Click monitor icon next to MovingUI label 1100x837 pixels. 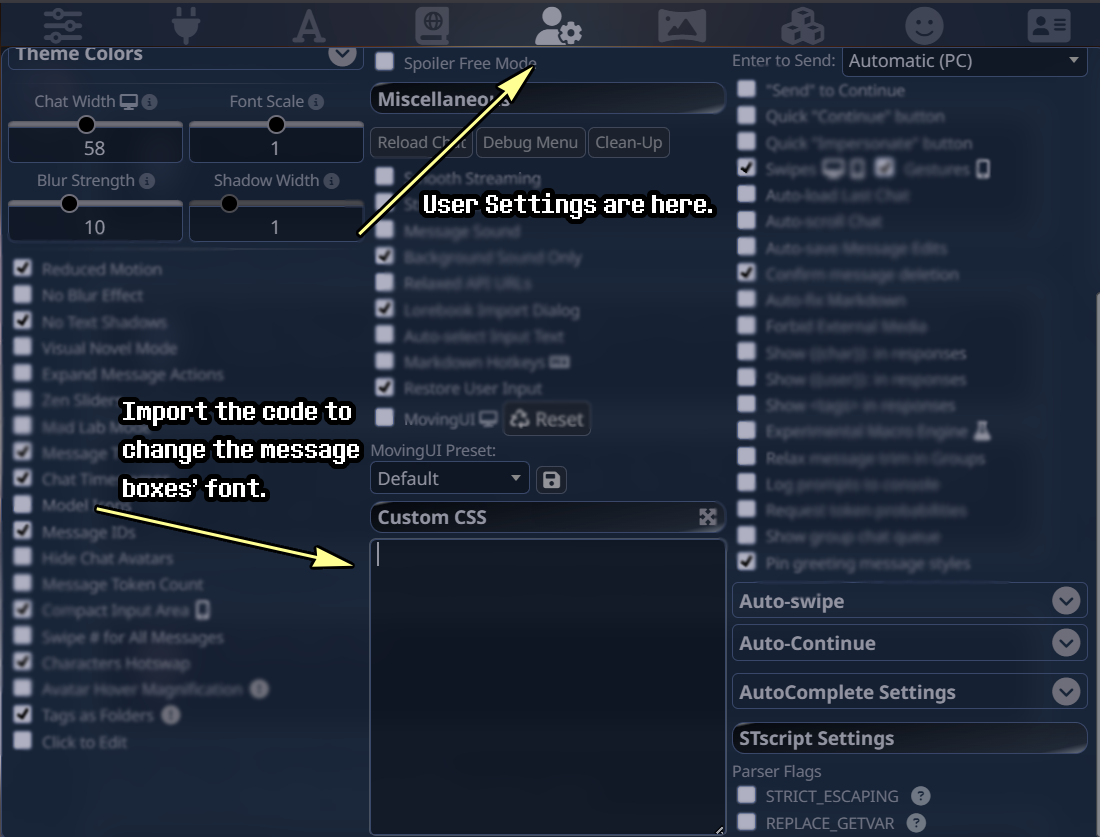coord(489,419)
